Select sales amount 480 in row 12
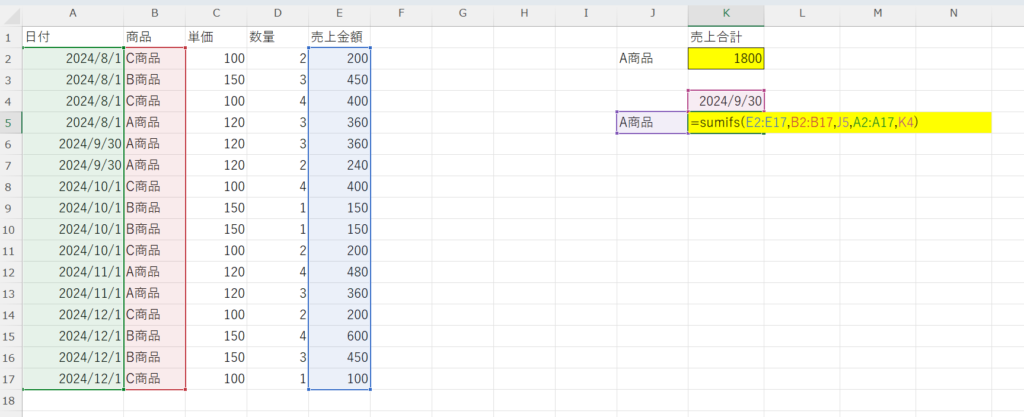1024x417 pixels. click(339, 272)
